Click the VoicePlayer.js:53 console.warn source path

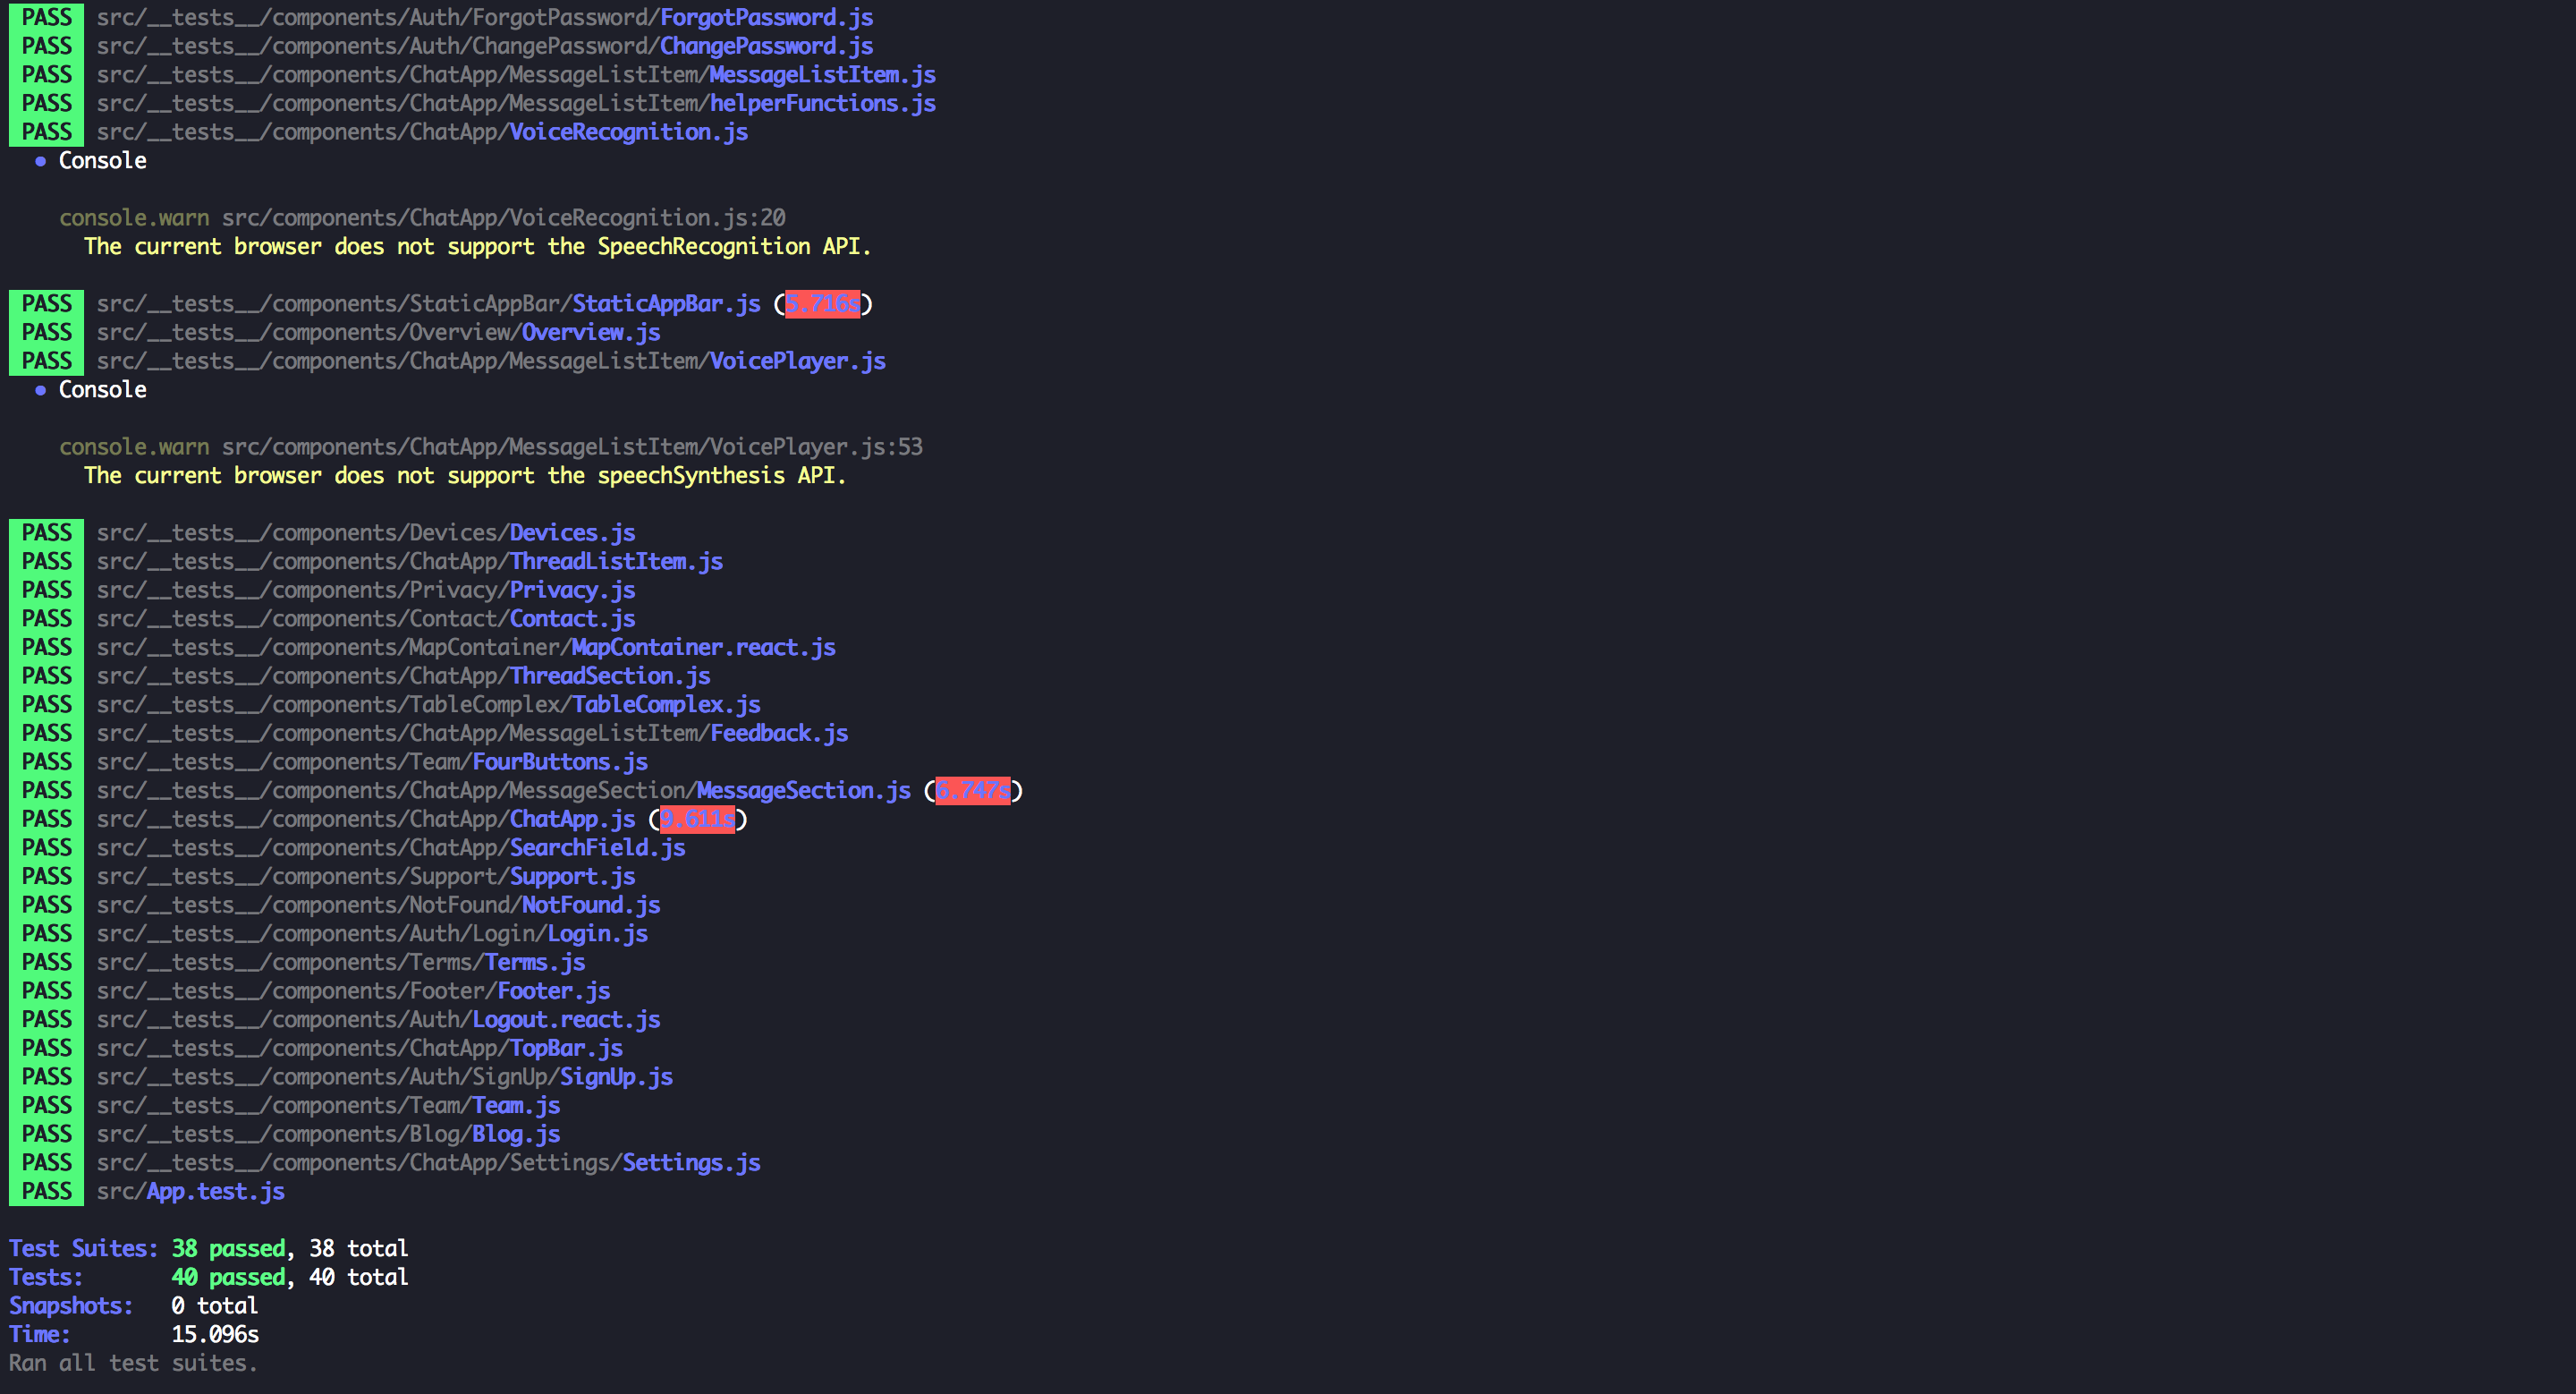572,447
